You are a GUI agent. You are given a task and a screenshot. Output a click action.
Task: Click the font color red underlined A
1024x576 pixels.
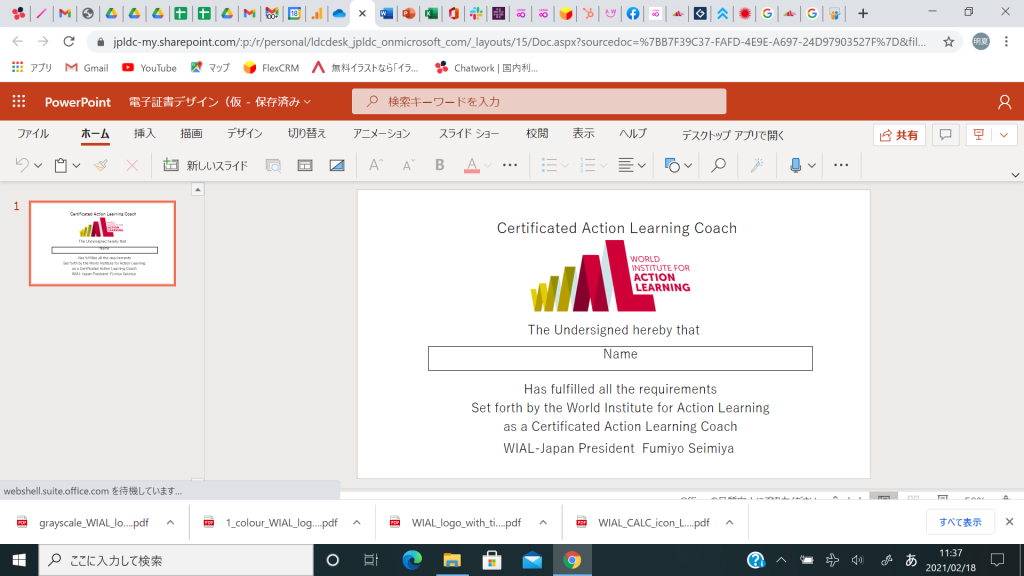click(472, 165)
